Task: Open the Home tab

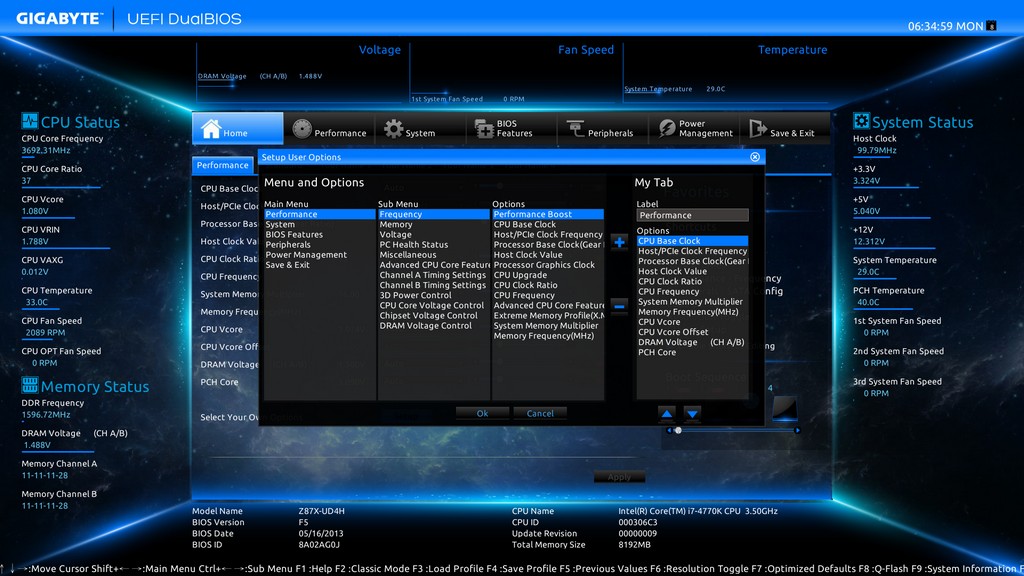Action: [238, 128]
